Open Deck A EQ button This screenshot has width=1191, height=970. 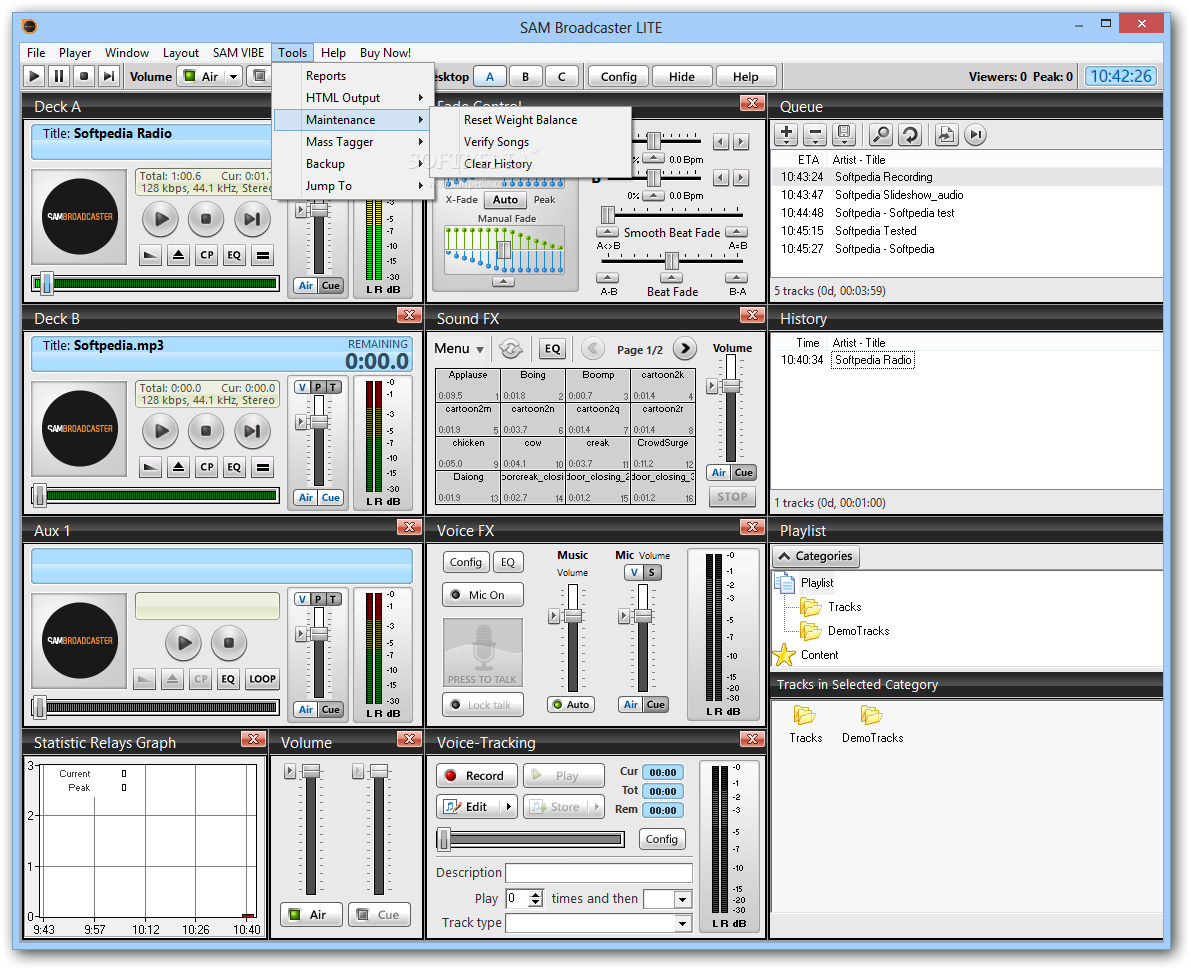pyautogui.click(x=234, y=255)
